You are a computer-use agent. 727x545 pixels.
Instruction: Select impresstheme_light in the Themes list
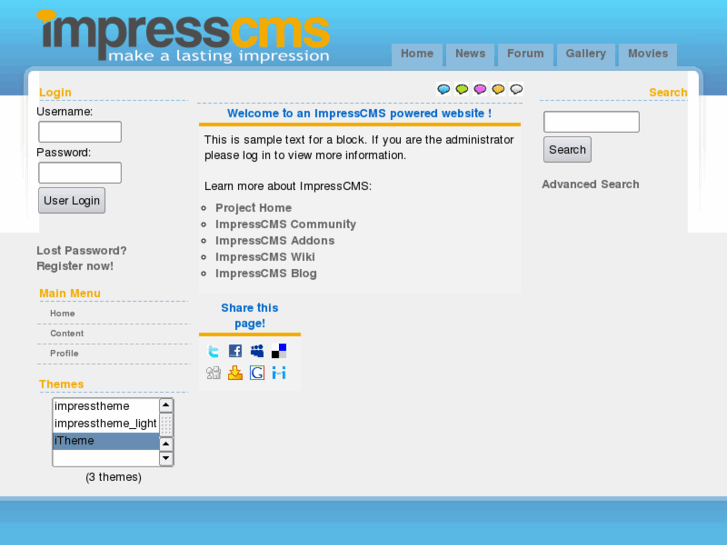pyautogui.click(x=106, y=423)
